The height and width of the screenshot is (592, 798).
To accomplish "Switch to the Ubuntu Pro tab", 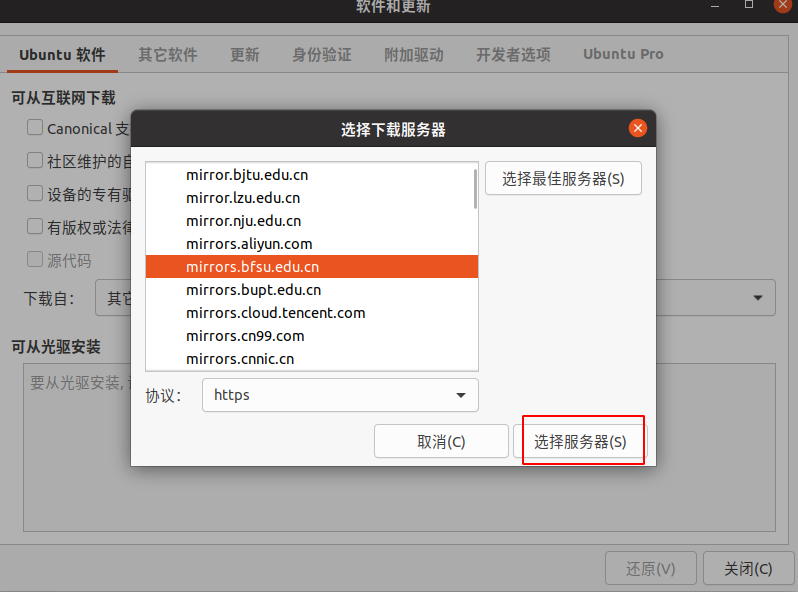I will 623,54.
